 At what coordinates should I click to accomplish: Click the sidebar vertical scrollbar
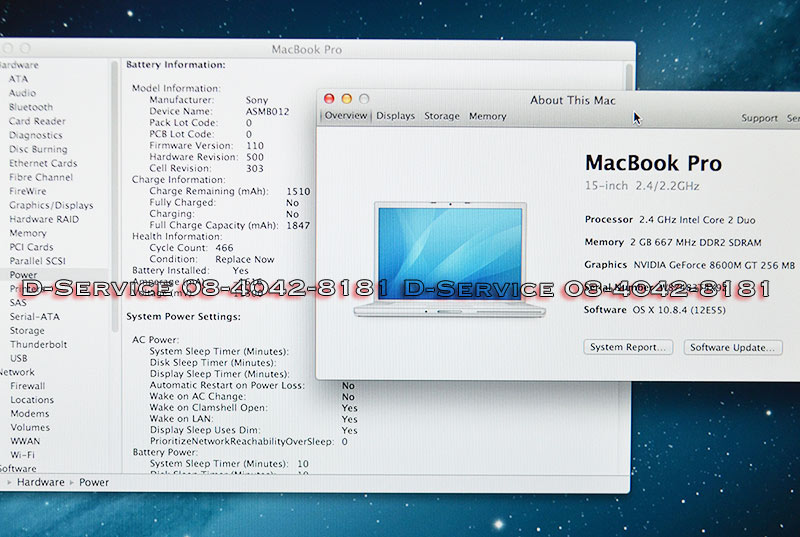[115, 198]
